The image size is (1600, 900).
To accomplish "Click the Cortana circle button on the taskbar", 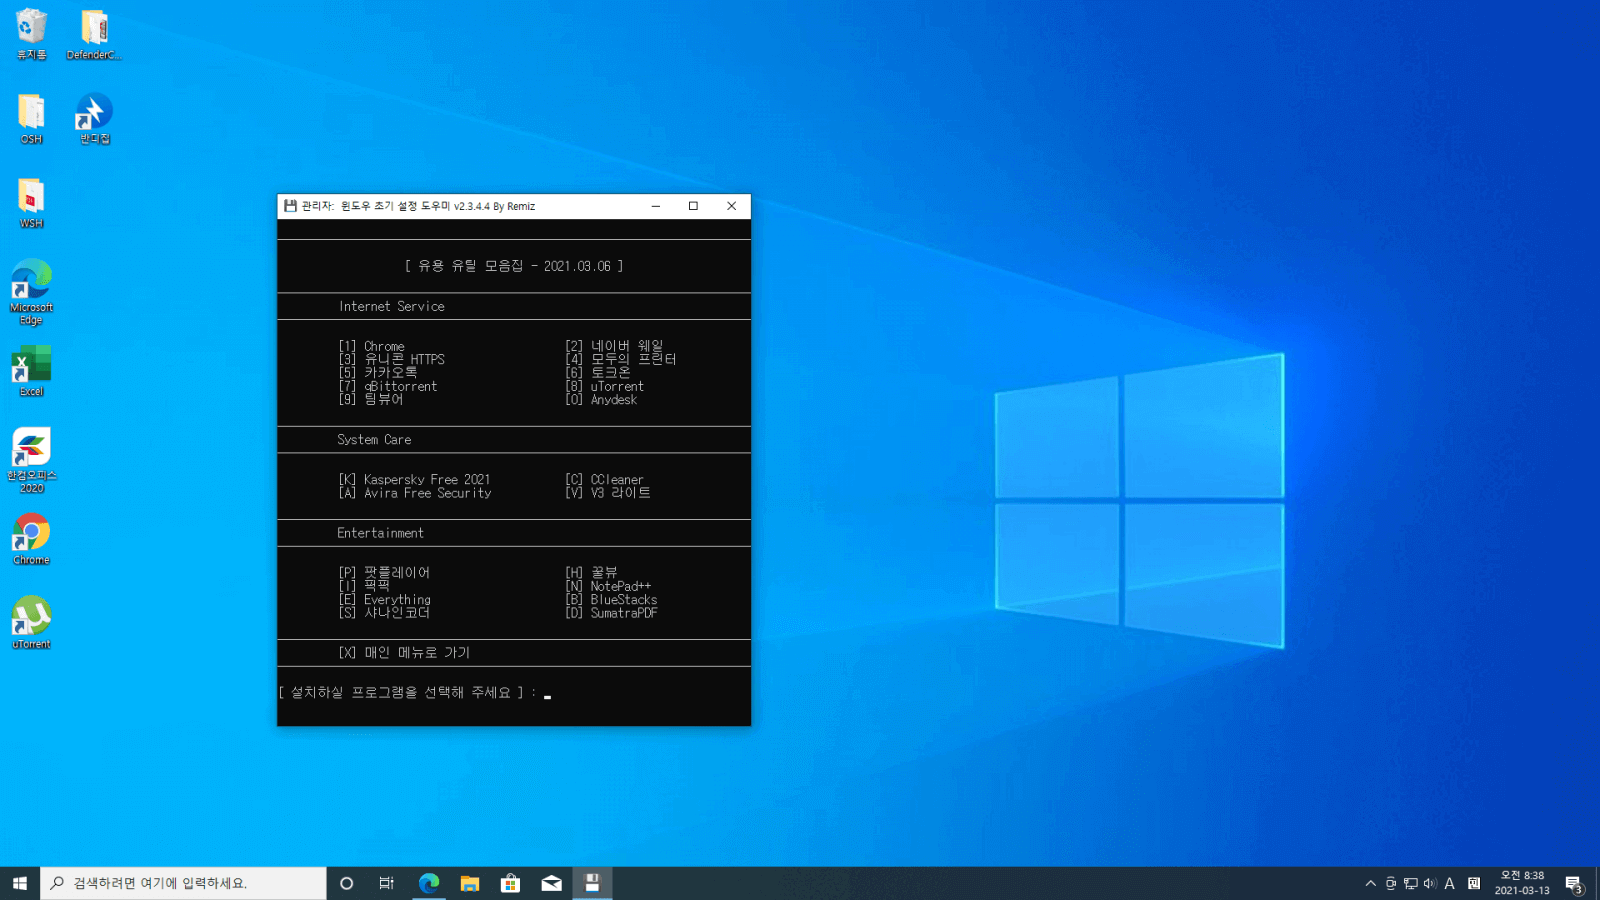I will click(x=346, y=883).
